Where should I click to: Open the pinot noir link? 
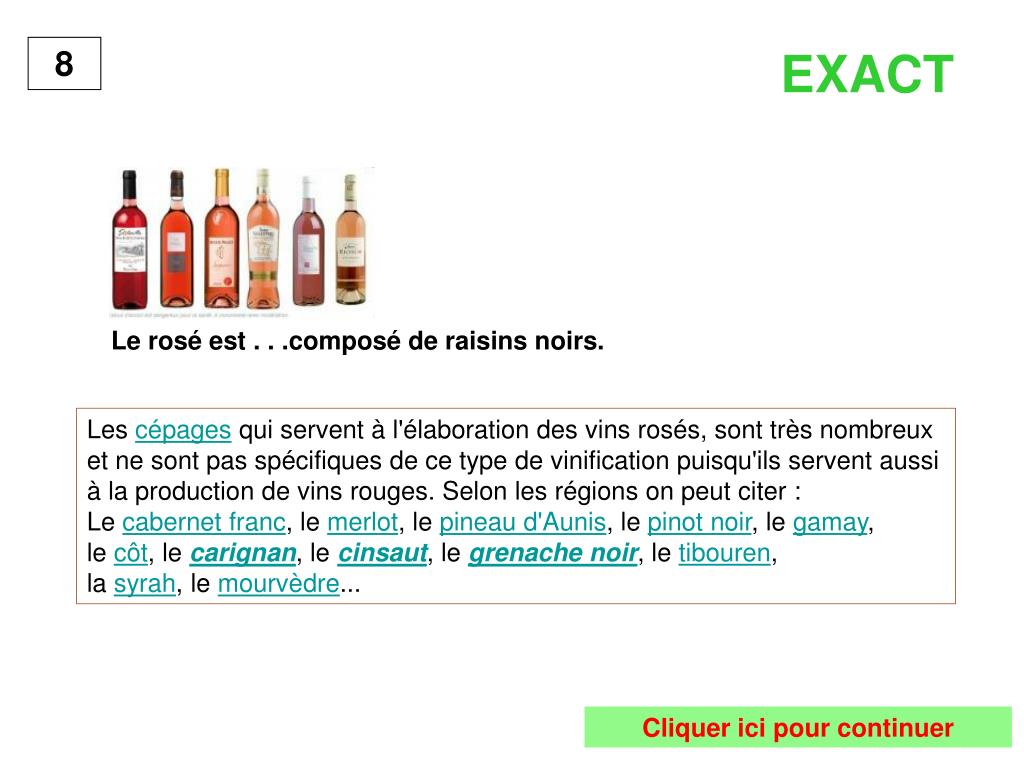coord(699,522)
